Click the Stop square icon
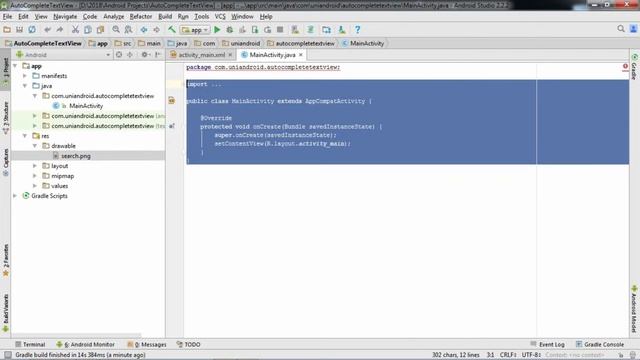Viewport: 640px width, 360px height. click(280, 29)
